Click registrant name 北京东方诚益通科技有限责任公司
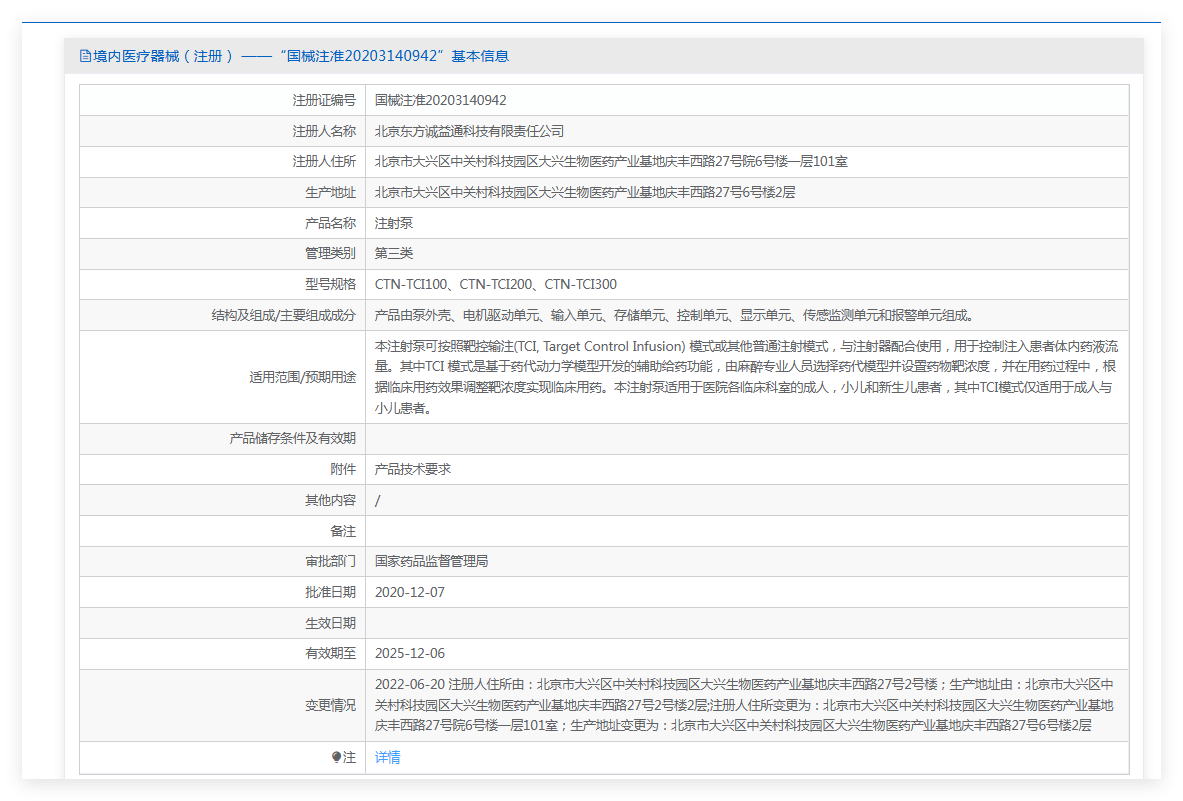This screenshot has width=1183, height=801. pyautogui.click(x=470, y=131)
